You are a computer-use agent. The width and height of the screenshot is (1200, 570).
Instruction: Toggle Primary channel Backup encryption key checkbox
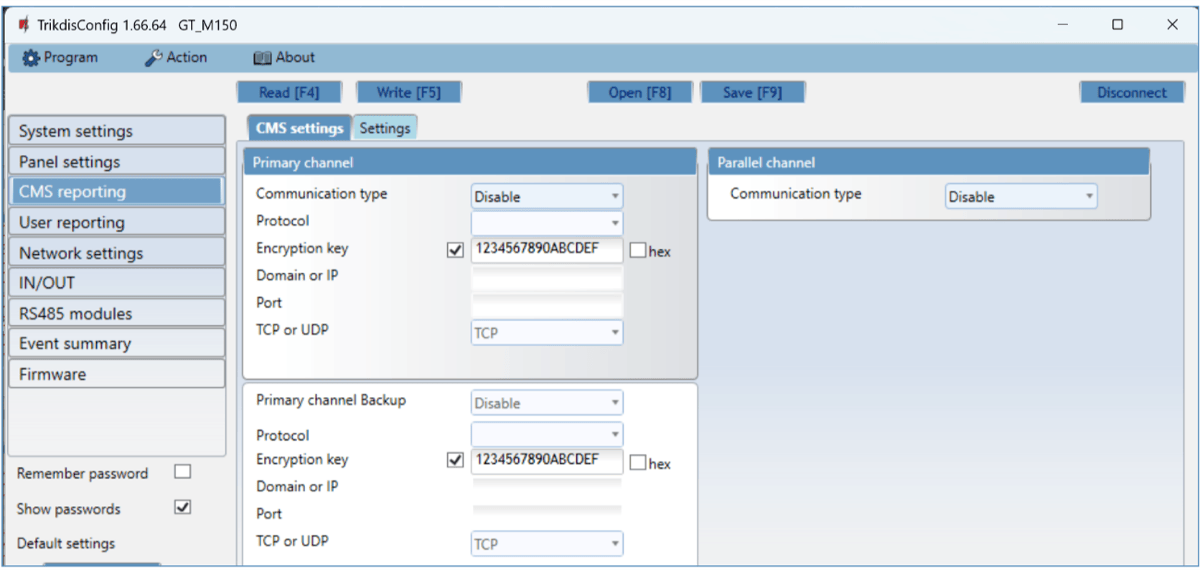tap(456, 460)
